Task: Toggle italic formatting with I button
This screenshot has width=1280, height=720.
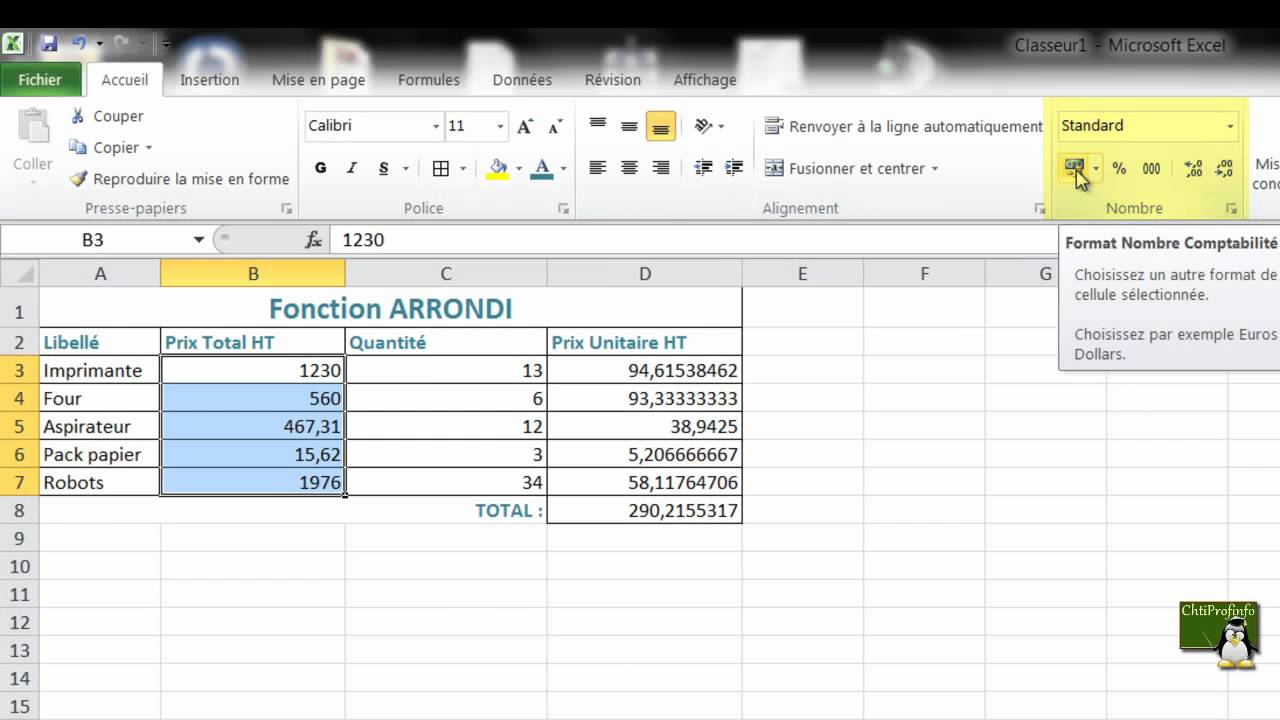Action: pos(352,169)
